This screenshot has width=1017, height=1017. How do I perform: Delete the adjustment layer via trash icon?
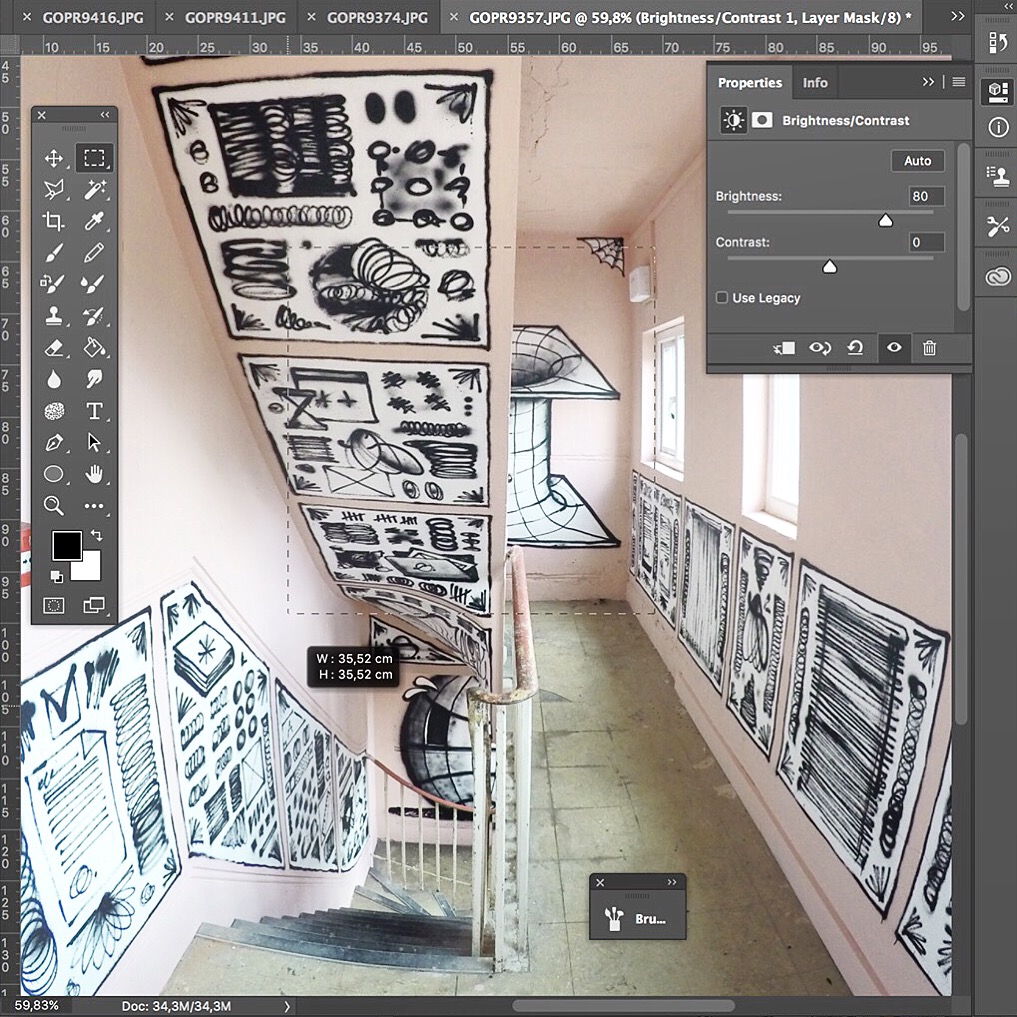(x=929, y=348)
